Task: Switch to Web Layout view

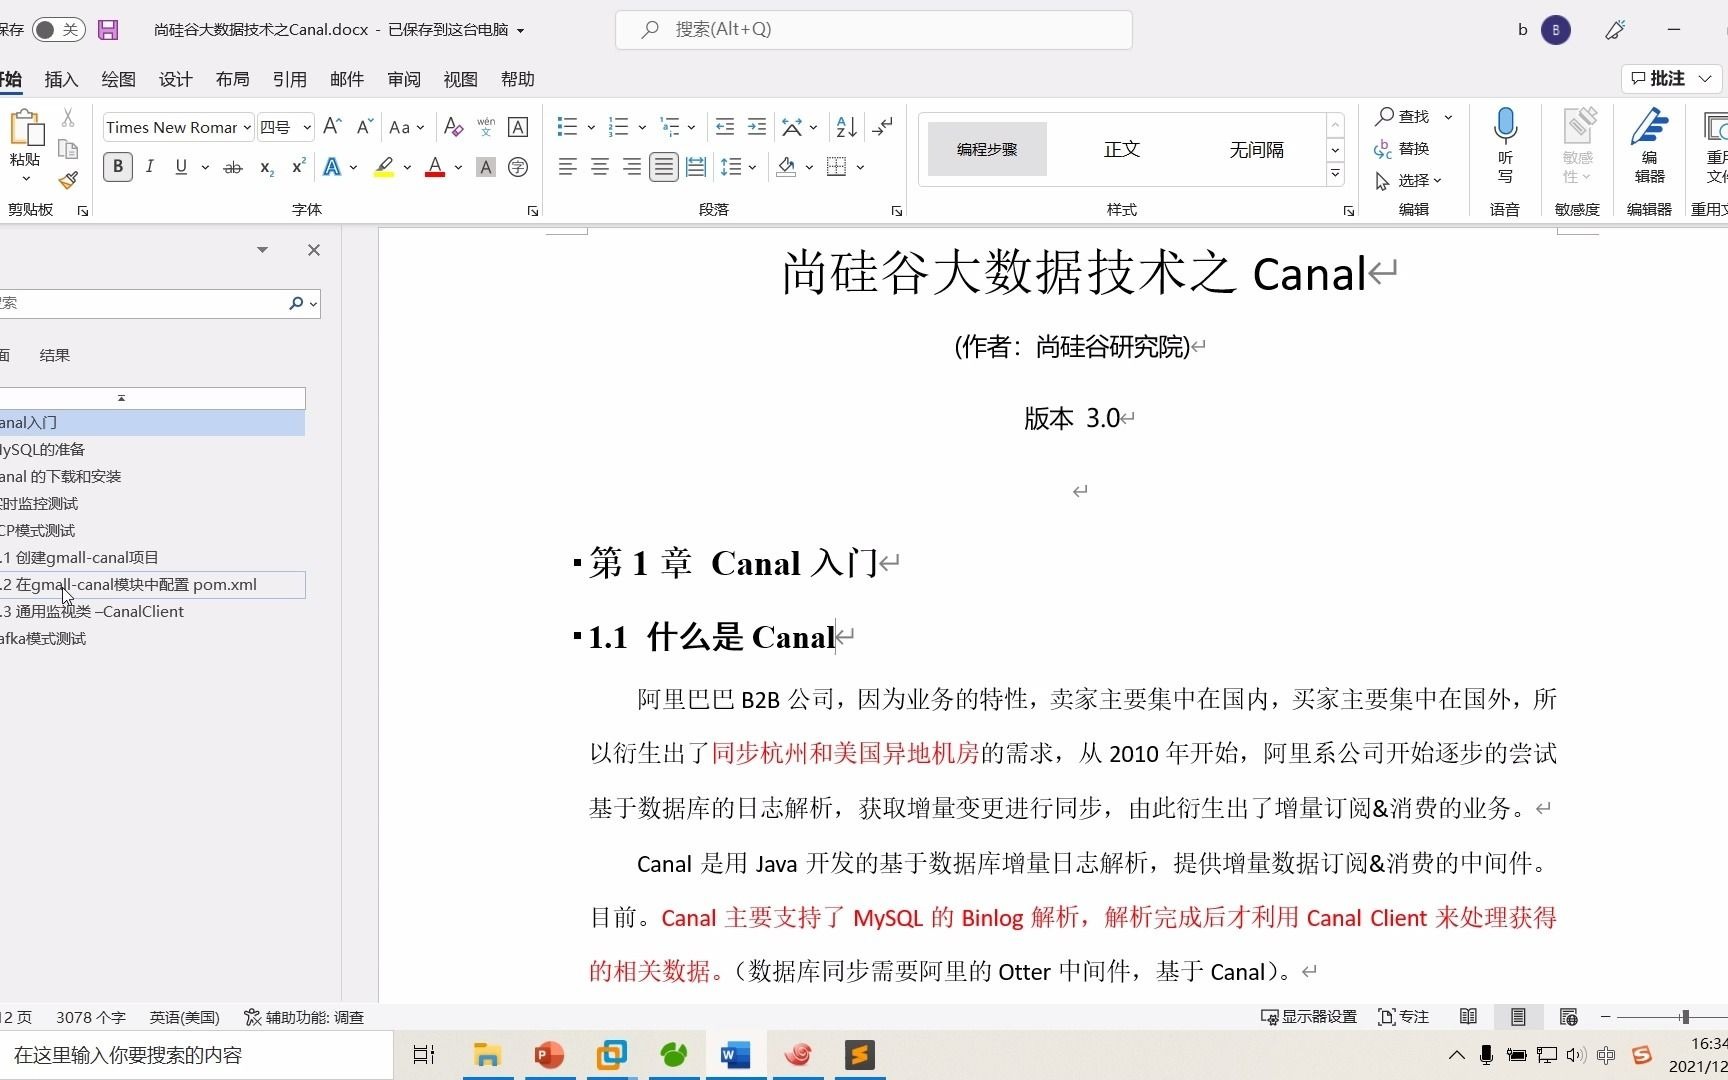Action: 1568,1017
